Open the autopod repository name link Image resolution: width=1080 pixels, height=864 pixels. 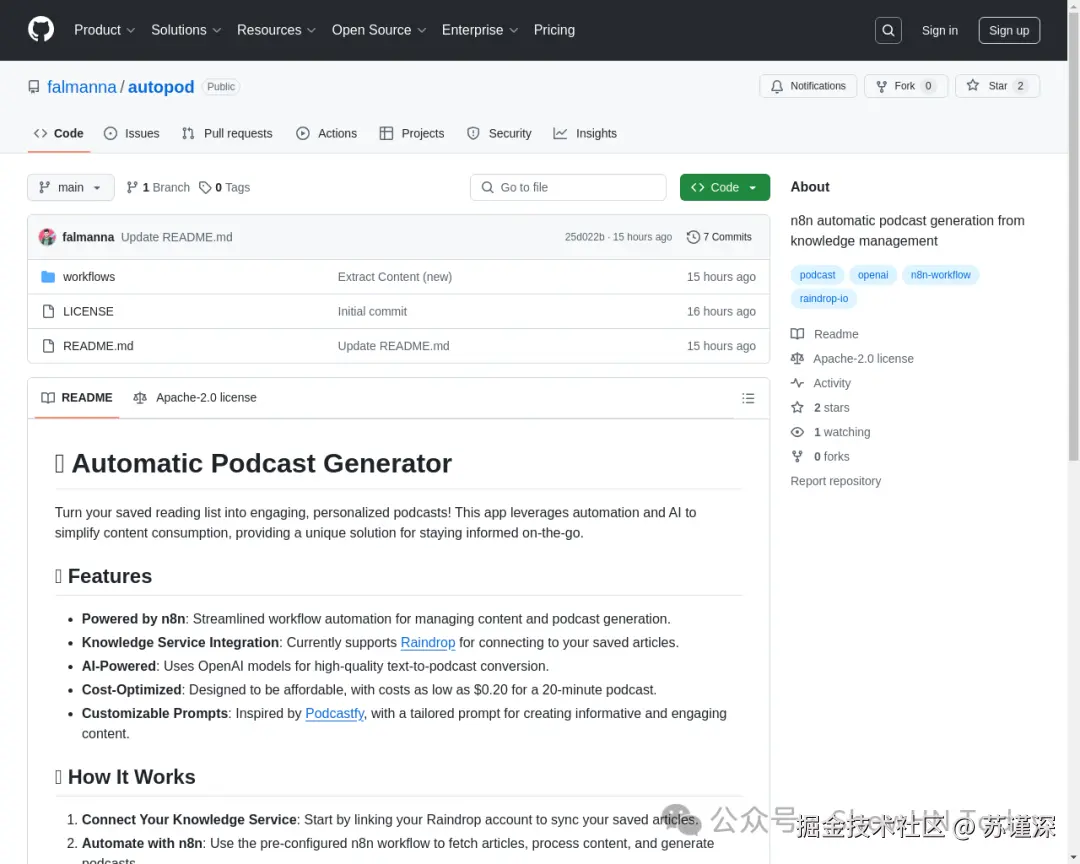point(161,87)
